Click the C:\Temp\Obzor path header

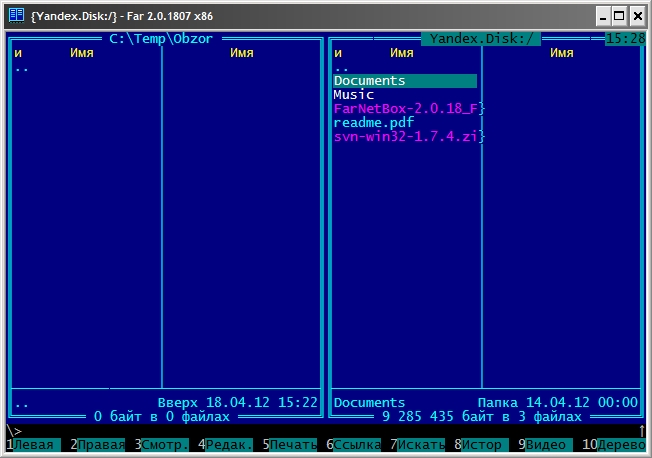(161, 39)
